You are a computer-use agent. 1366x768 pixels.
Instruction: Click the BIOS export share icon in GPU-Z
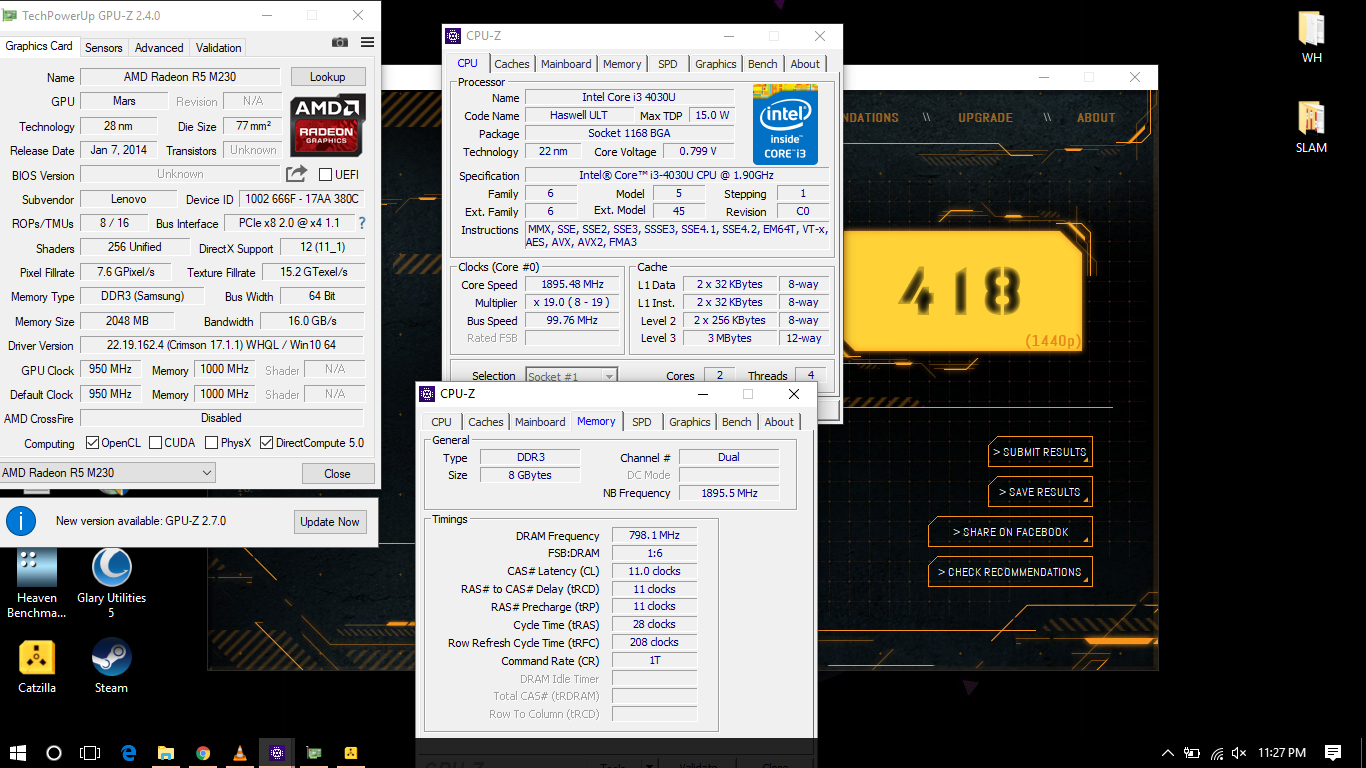[x=297, y=174]
